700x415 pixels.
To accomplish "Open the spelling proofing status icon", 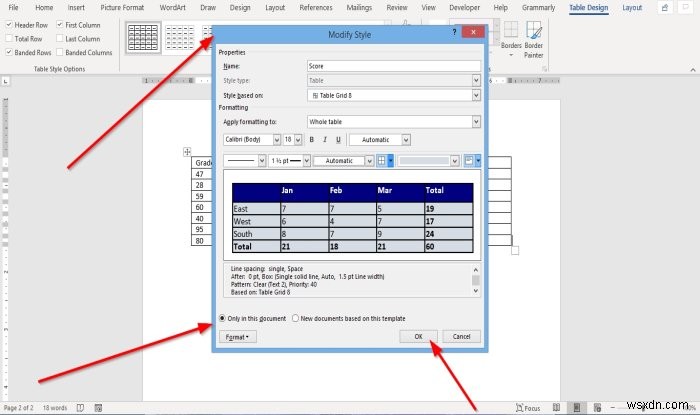I will pos(80,407).
